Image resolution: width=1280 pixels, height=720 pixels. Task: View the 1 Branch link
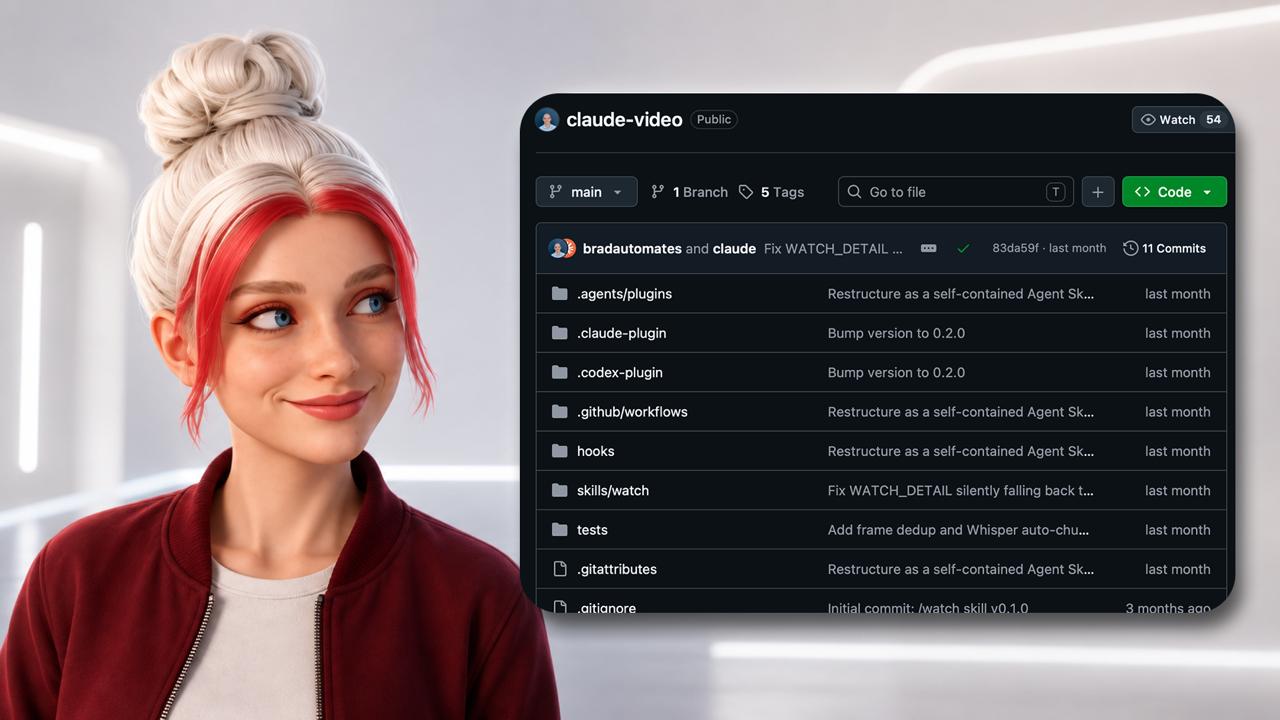point(689,192)
